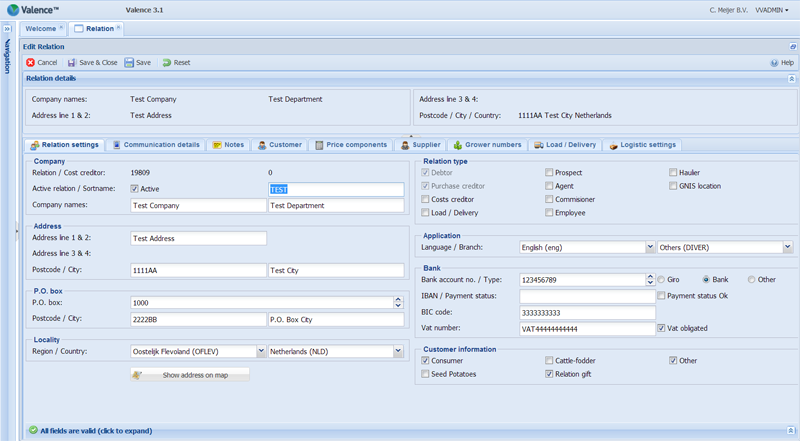800x441 pixels.
Task: Check the GNIS location checkbox
Action: pyautogui.click(x=673, y=186)
